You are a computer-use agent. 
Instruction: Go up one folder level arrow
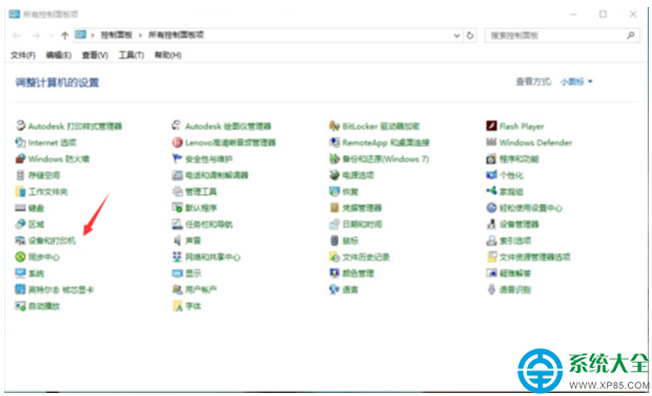pos(64,36)
